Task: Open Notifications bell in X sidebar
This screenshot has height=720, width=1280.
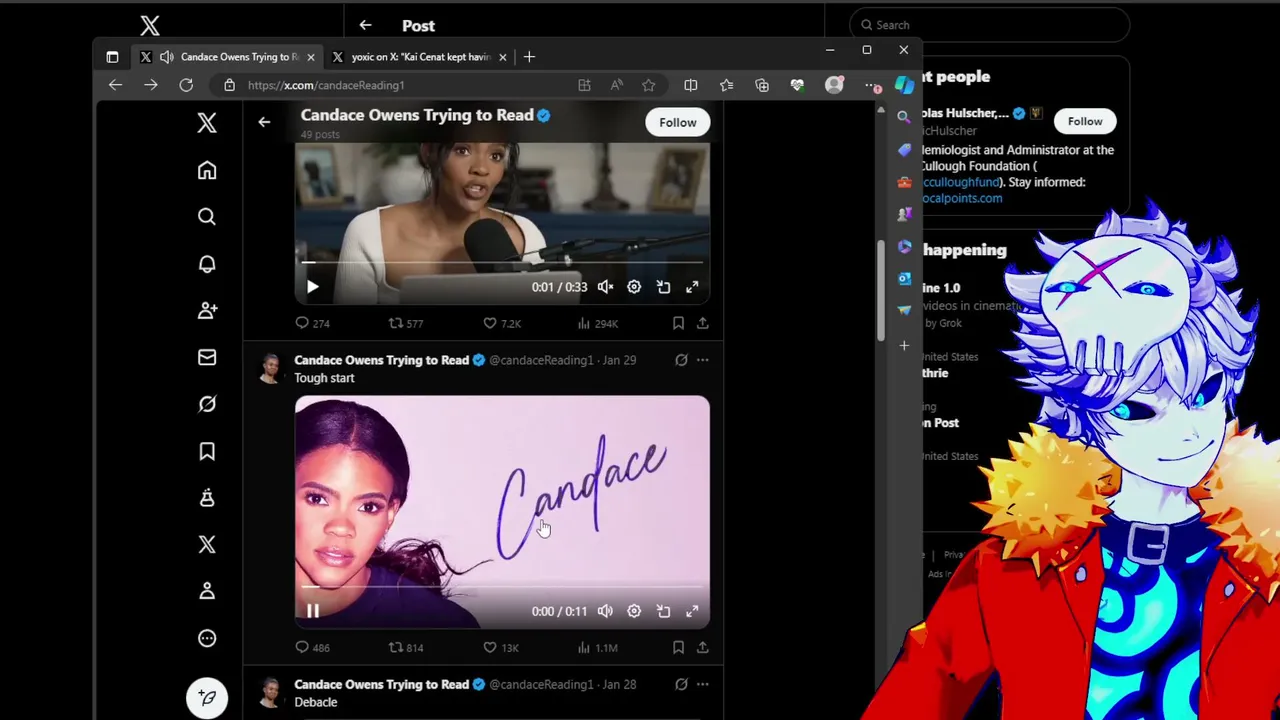Action: [207, 264]
